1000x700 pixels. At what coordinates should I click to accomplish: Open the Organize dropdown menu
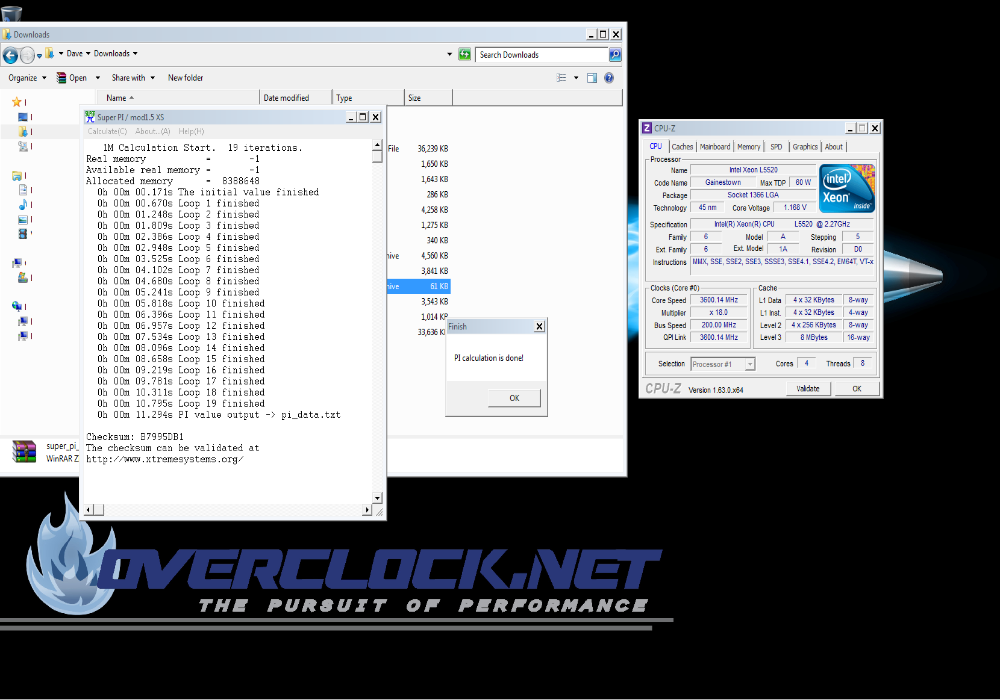pos(27,78)
